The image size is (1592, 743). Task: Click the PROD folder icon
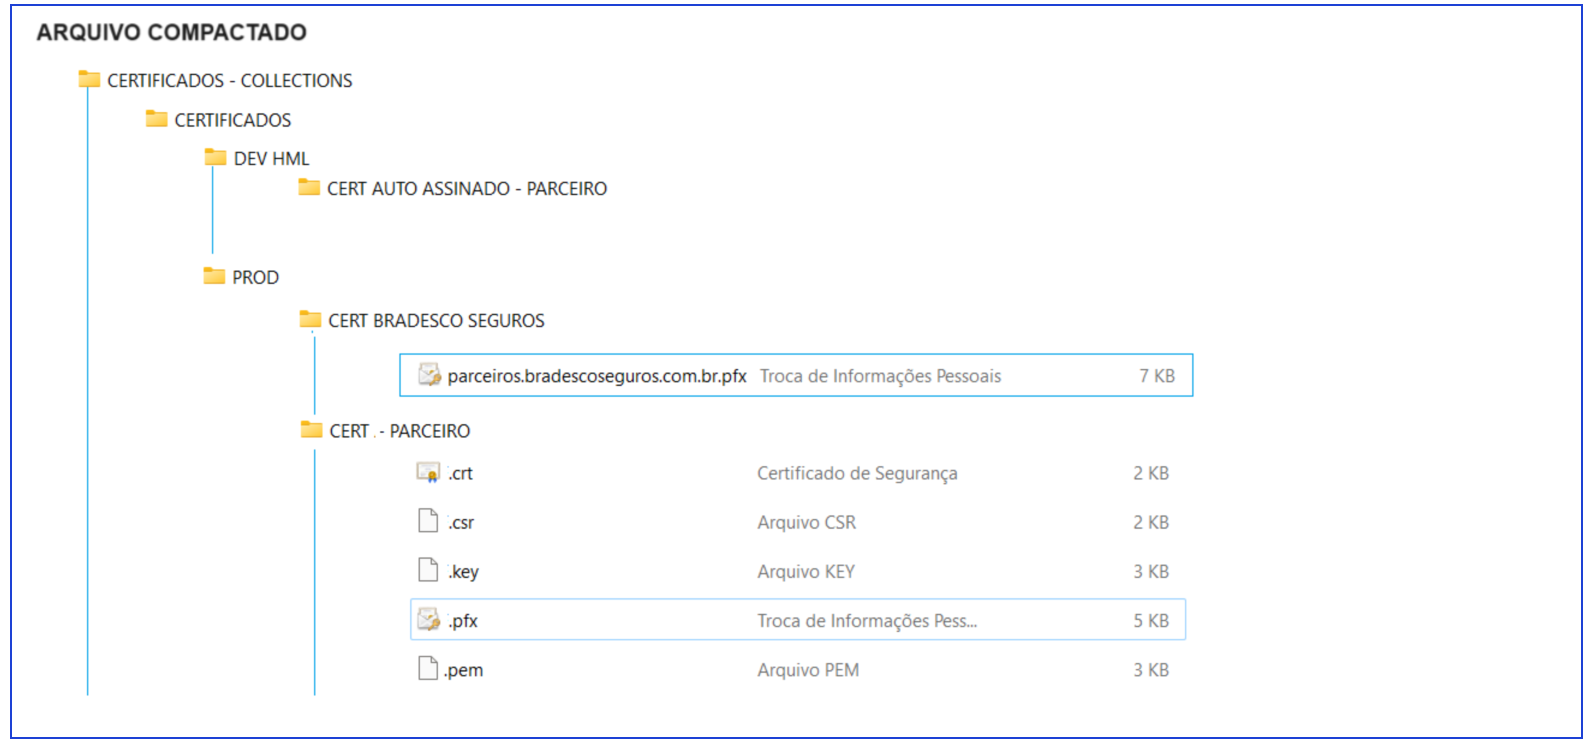(x=214, y=276)
